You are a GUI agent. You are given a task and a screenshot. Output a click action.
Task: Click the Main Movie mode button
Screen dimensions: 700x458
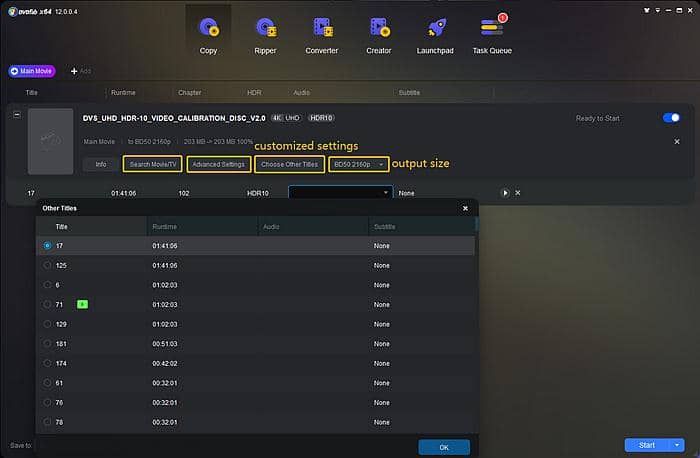(x=32, y=71)
